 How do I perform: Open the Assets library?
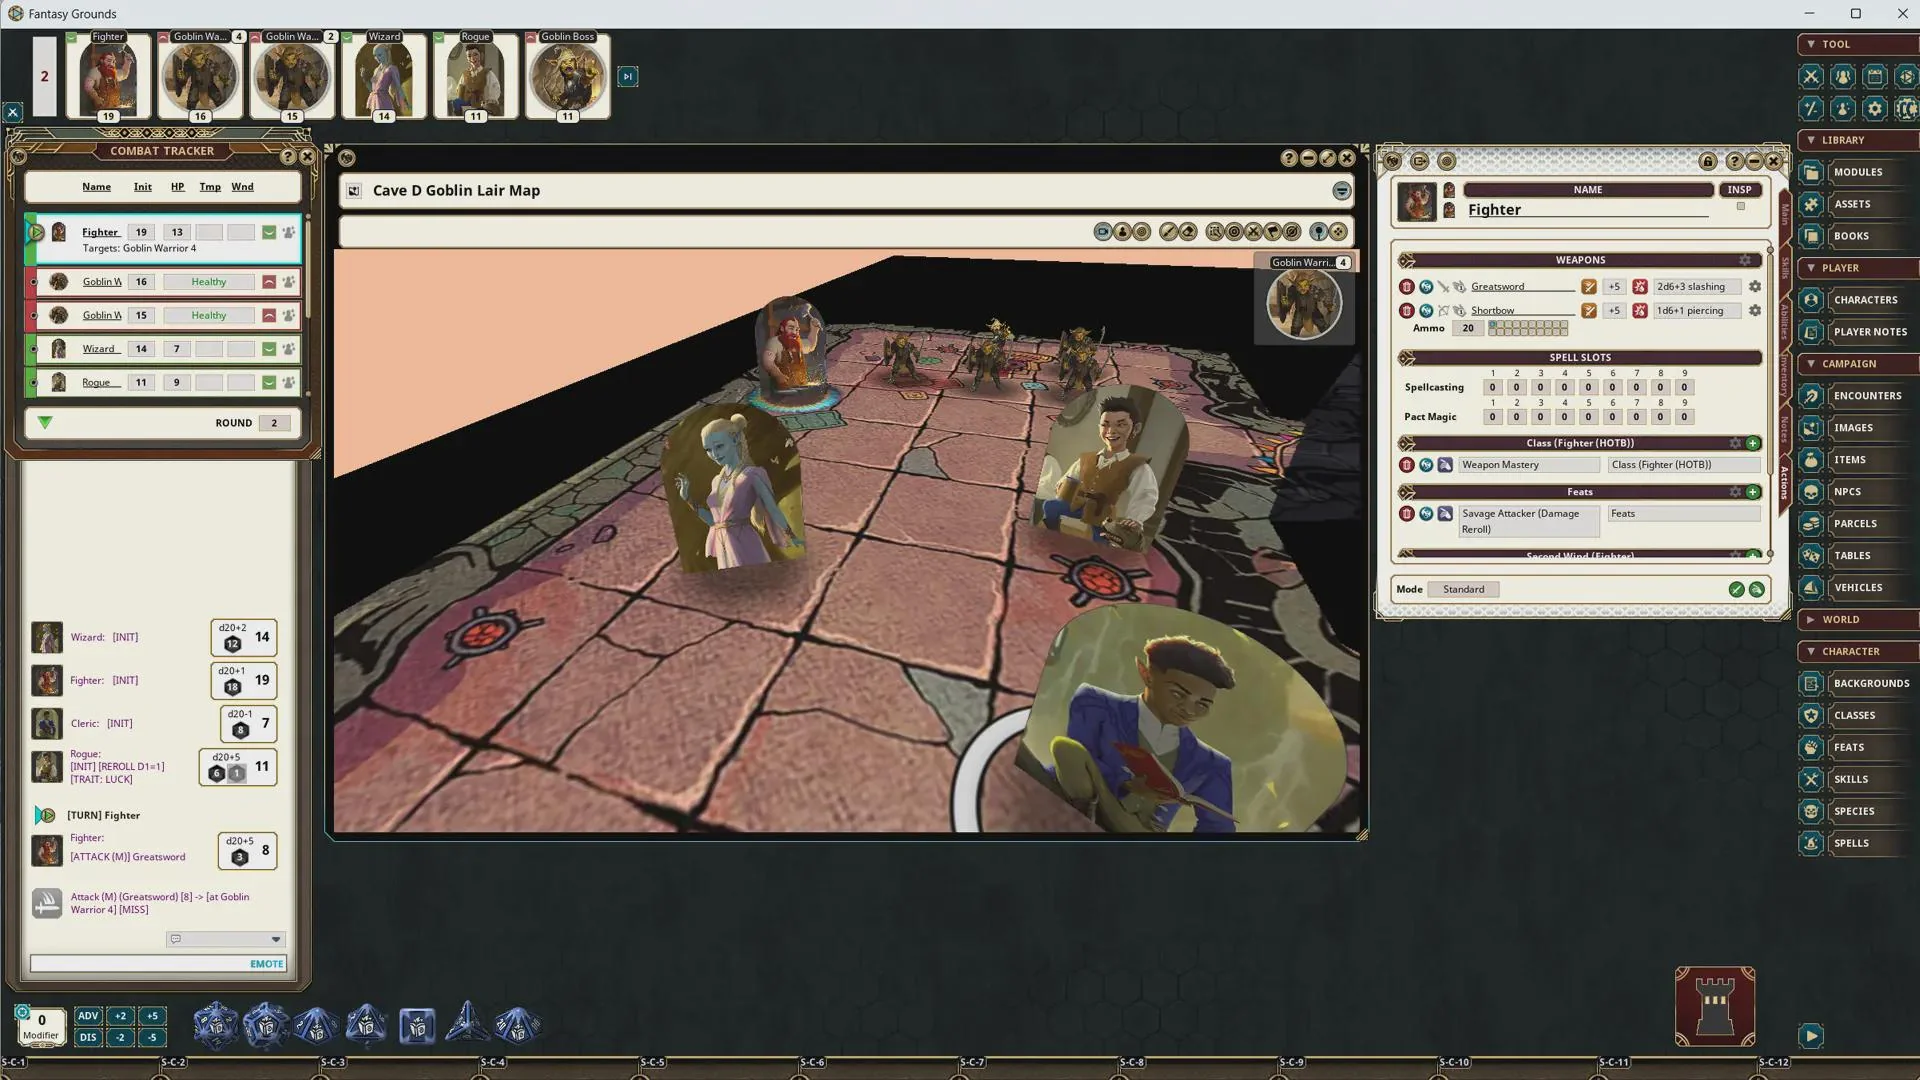point(1857,204)
